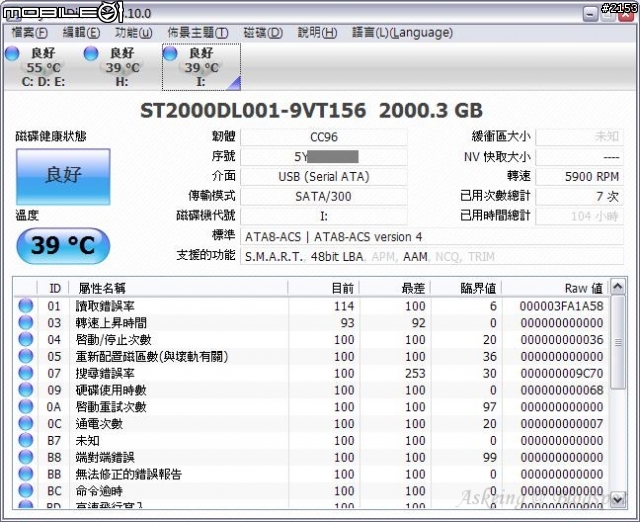
Task: Click the raw value 000000009C70
Action: [562, 373]
